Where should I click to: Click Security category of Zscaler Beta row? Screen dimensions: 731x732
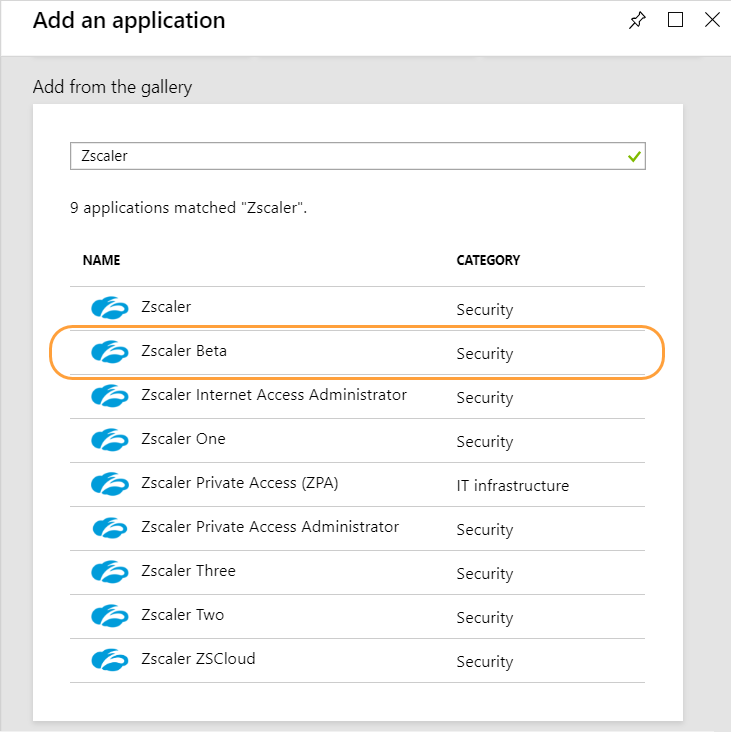[485, 354]
